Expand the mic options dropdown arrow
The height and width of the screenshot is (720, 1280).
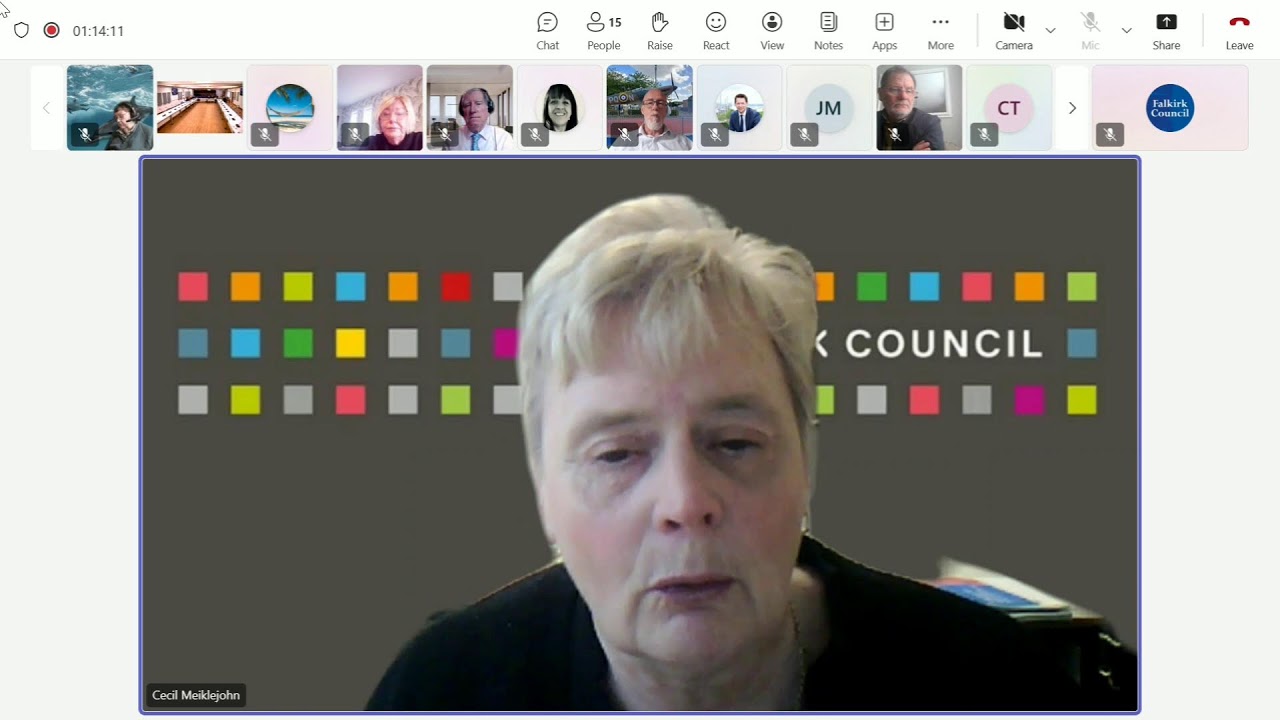point(1126,31)
